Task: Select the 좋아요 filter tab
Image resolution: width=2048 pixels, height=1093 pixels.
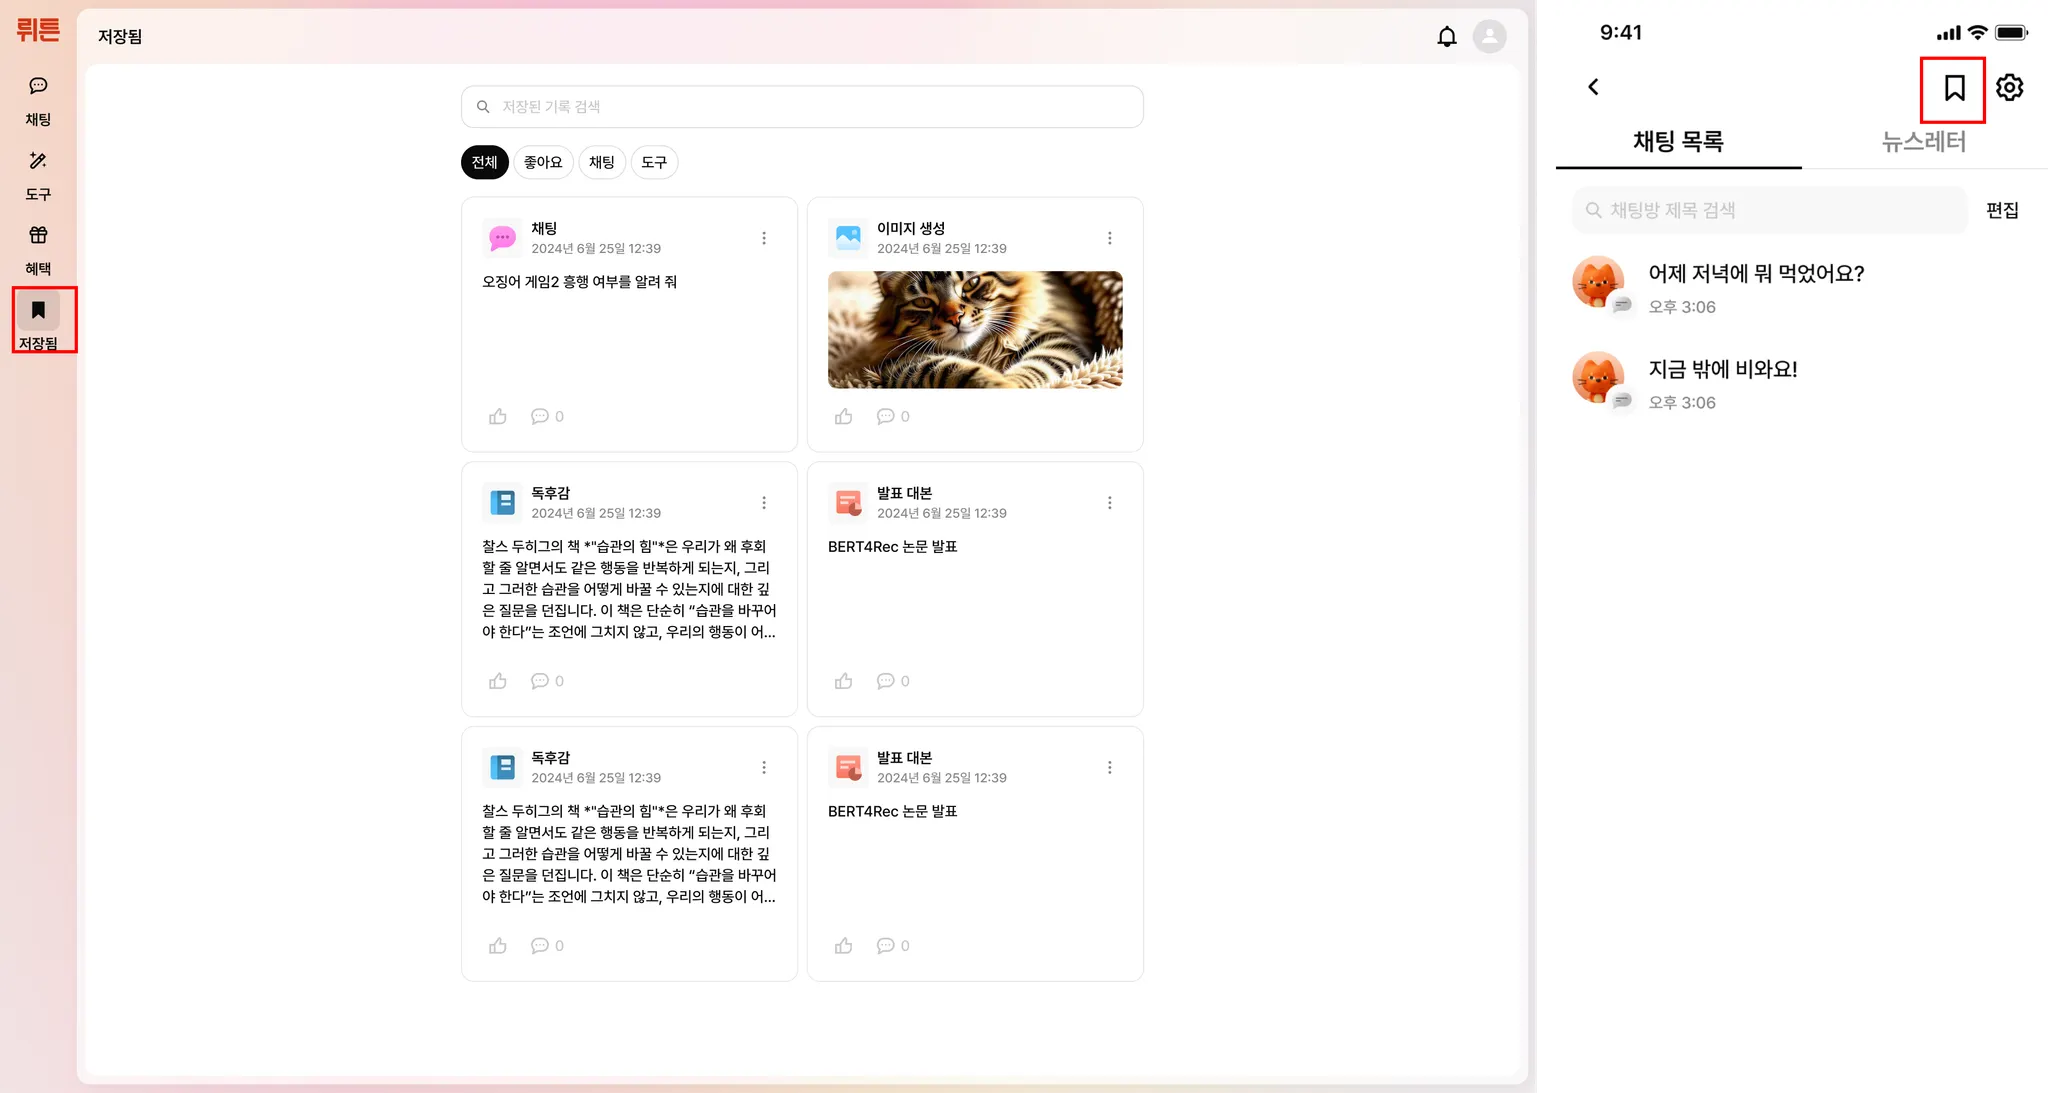Action: 543,162
